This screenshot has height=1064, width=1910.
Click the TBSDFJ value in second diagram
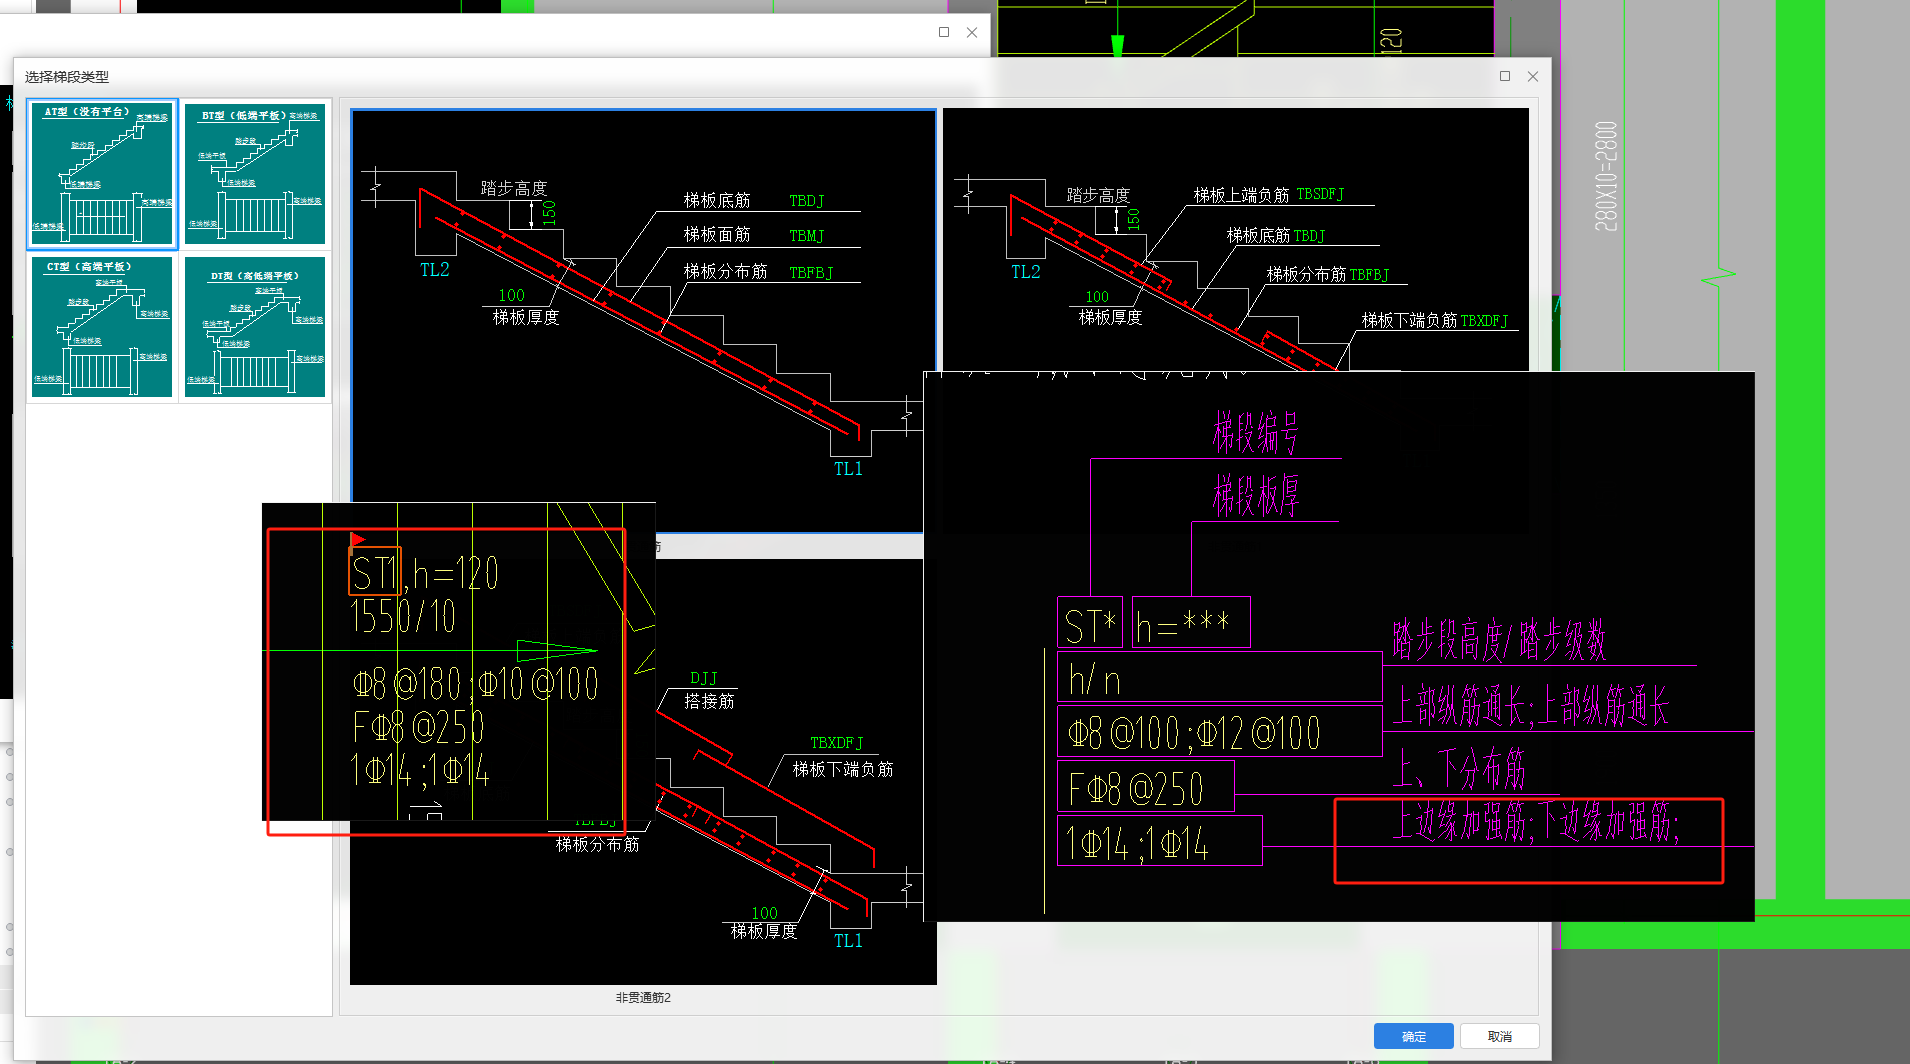coord(1320,194)
